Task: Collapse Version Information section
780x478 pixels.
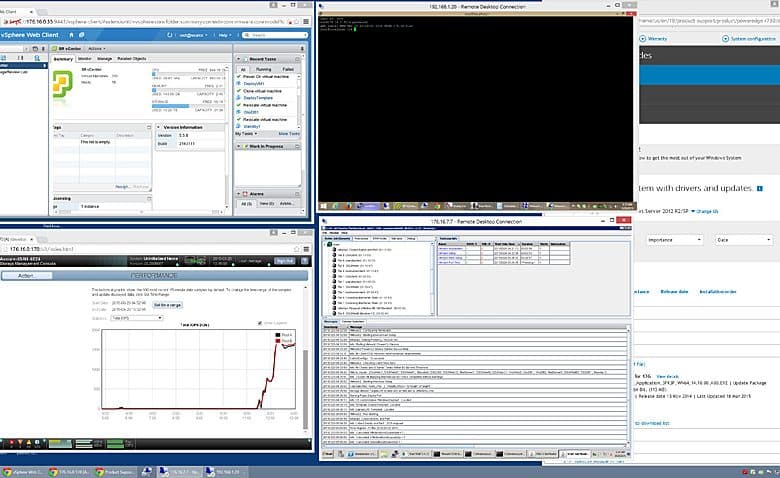Action: coord(159,127)
